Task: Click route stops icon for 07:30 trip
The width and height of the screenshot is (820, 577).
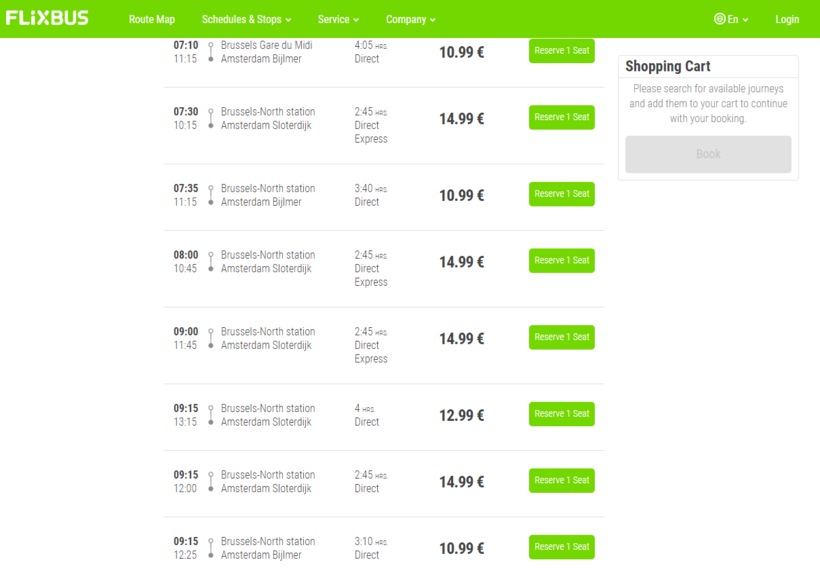Action: [211, 118]
